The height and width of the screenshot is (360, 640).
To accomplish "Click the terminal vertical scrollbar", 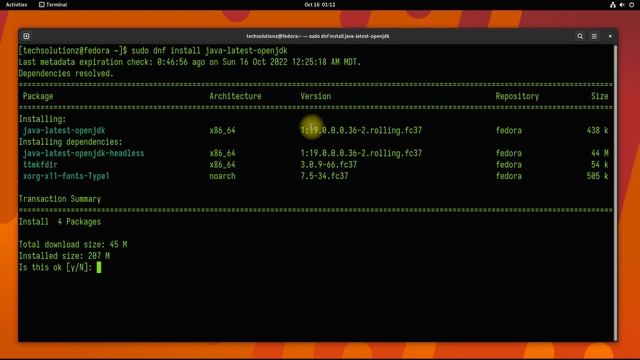I will [x=615, y=192].
